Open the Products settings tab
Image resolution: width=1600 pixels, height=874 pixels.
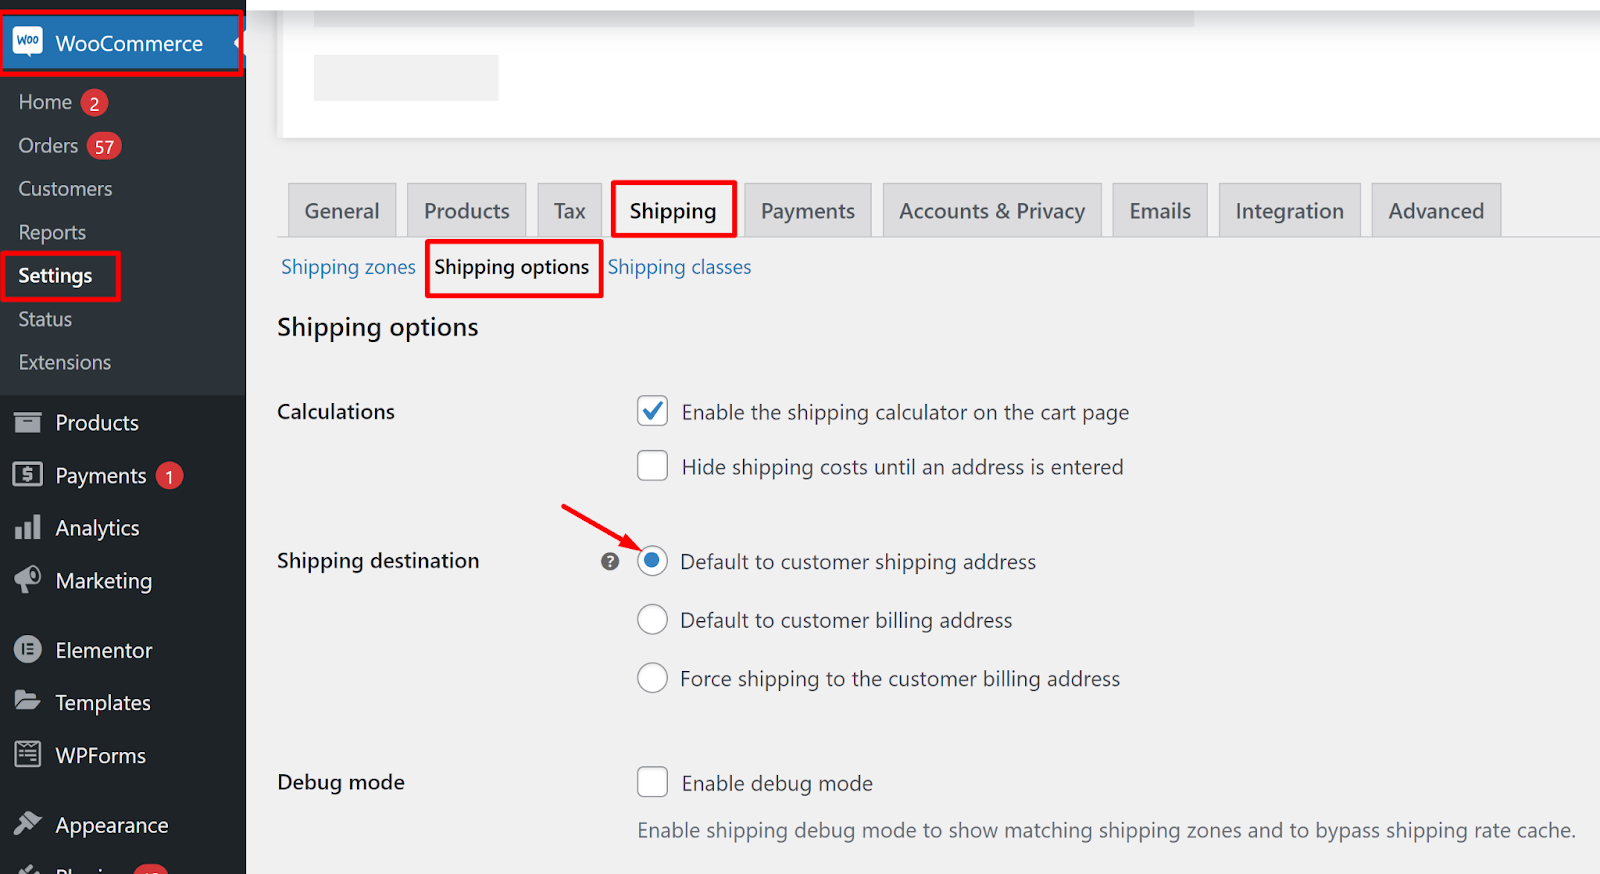pos(467,211)
